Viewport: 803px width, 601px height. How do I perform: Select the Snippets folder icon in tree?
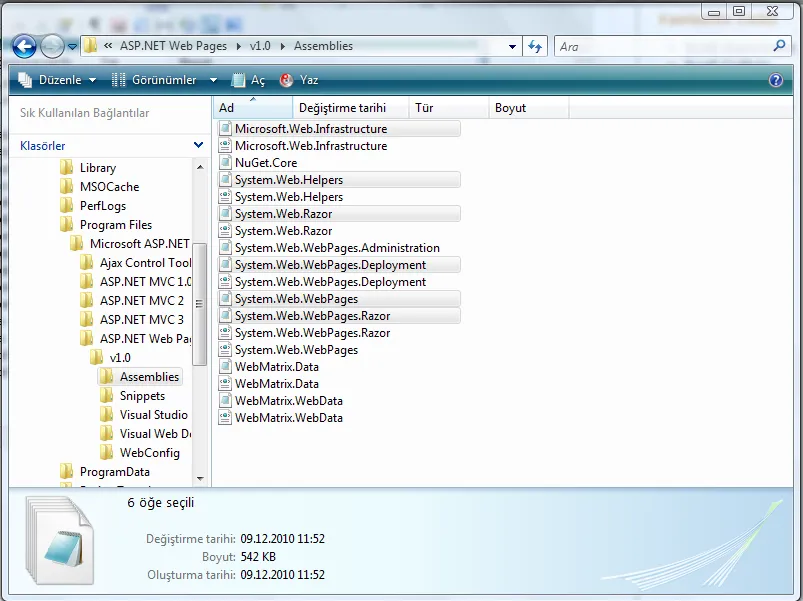point(106,396)
